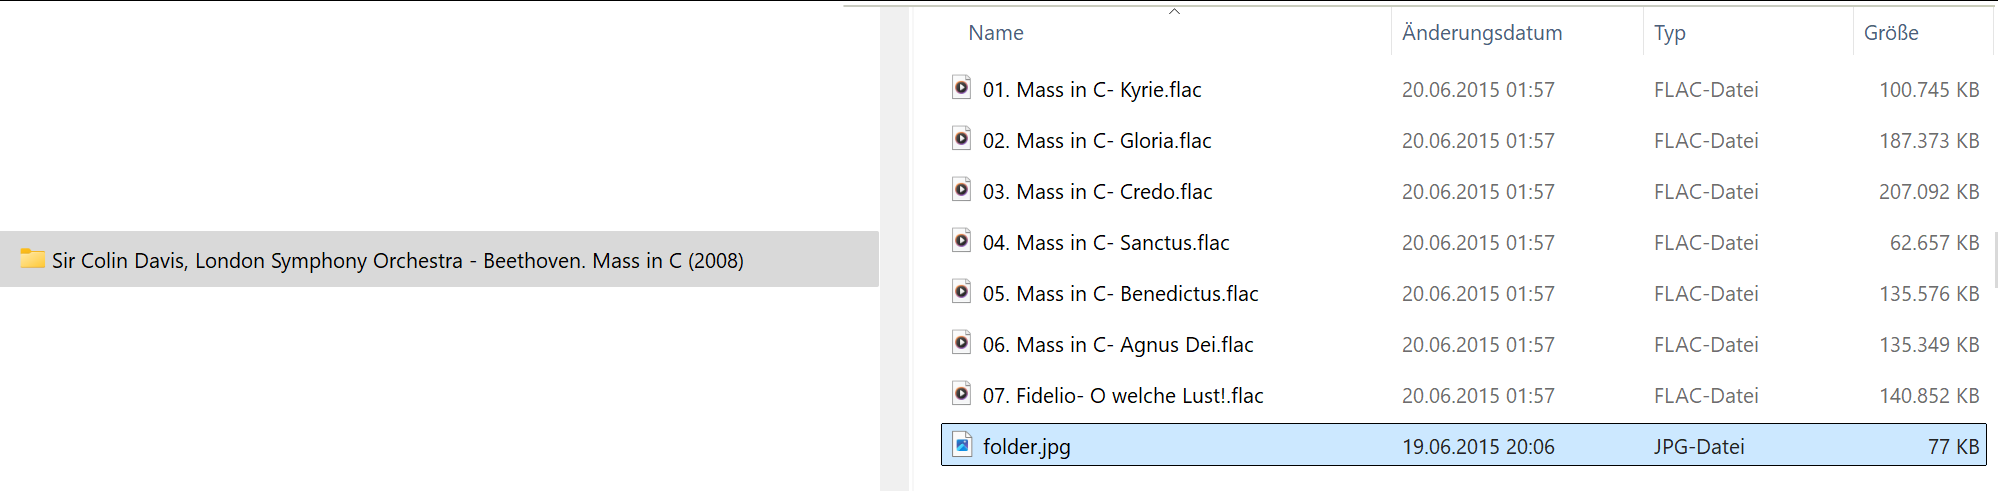The image size is (1998, 491).
Task: Click the icon of 05. Benedictus file
Action: coord(961,292)
